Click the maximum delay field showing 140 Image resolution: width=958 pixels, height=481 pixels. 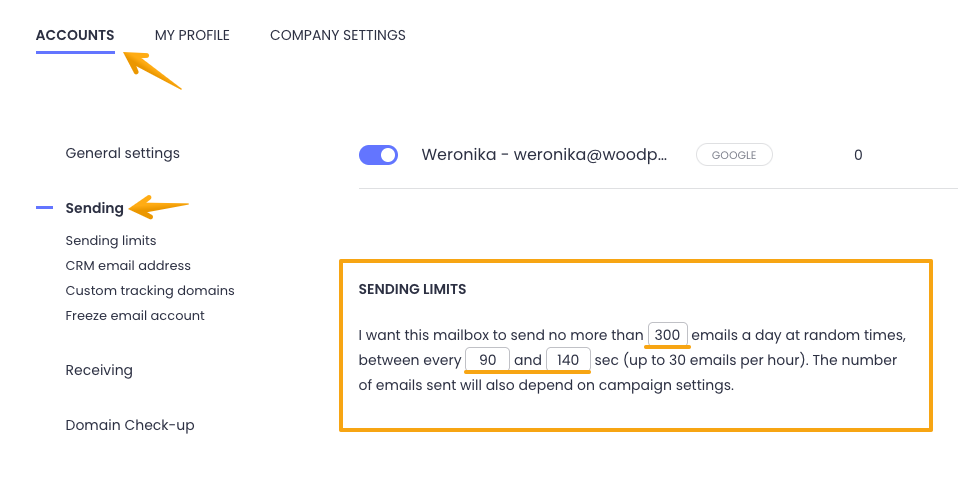click(568, 359)
